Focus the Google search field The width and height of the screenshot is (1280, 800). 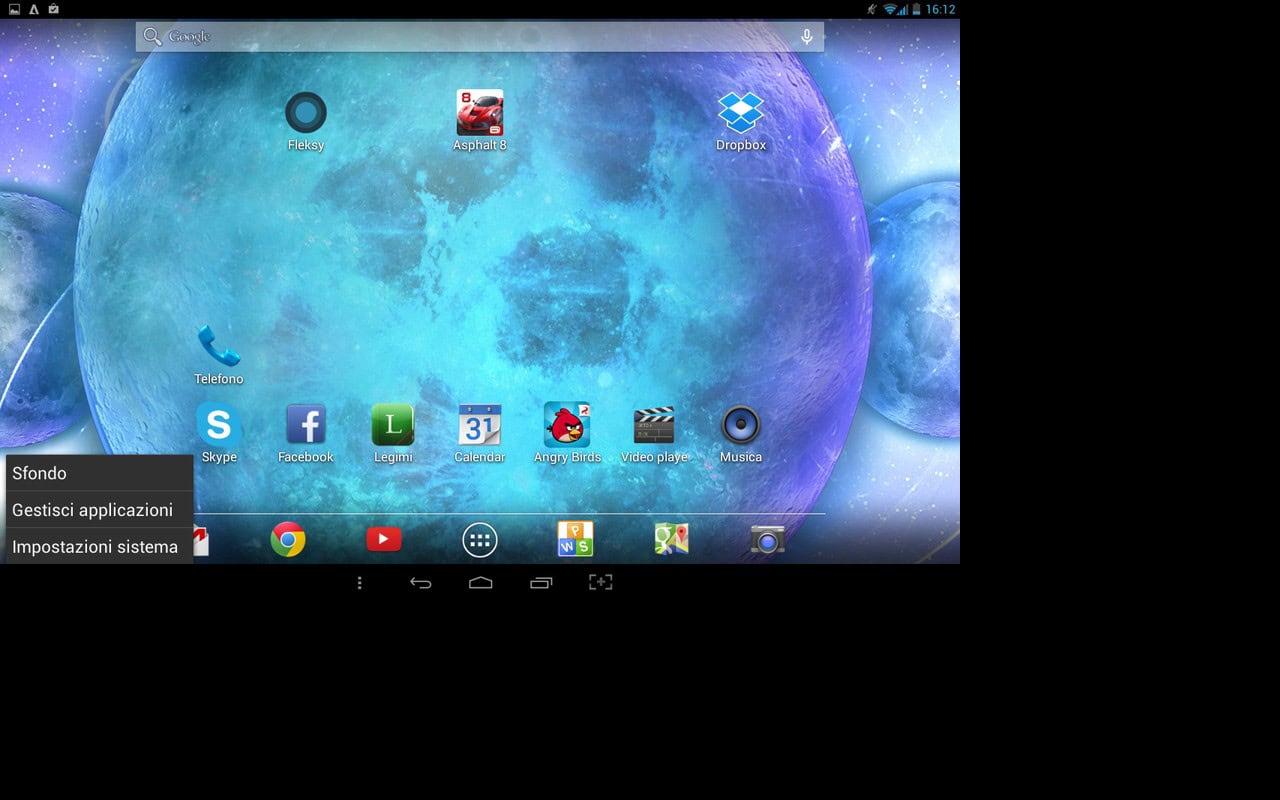(x=480, y=37)
